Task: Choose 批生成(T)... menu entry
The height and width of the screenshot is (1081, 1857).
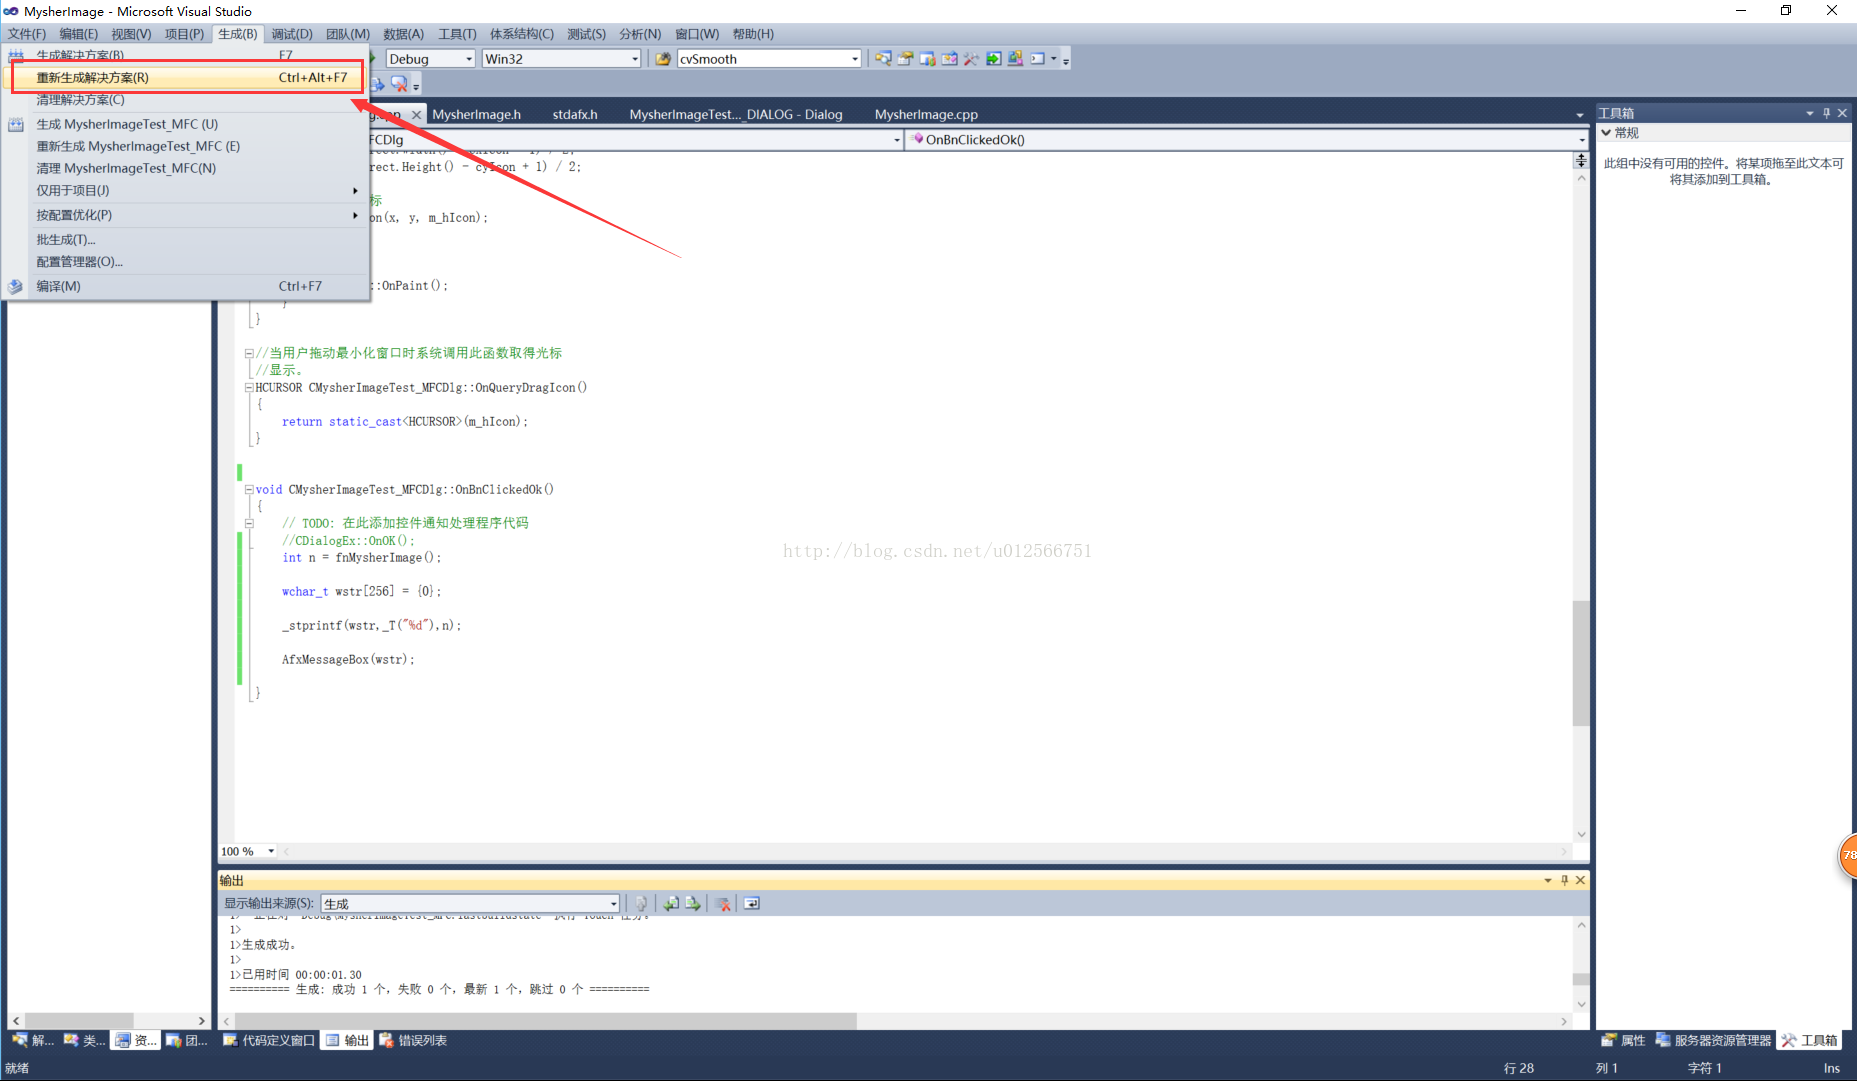Action: pyautogui.click(x=187, y=240)
